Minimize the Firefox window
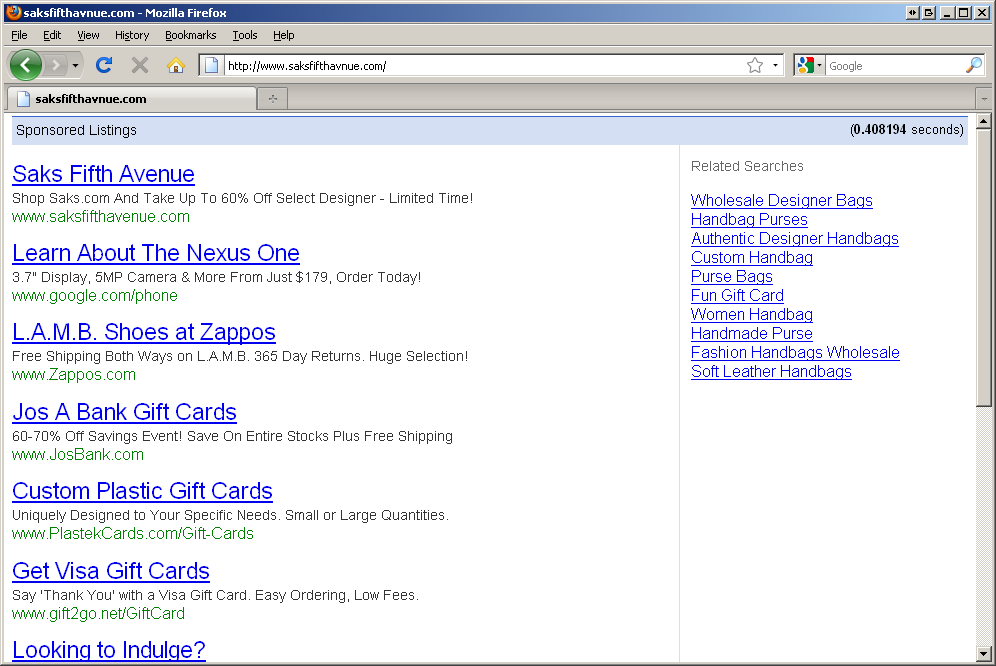The image size is (996, 666). 947,12
